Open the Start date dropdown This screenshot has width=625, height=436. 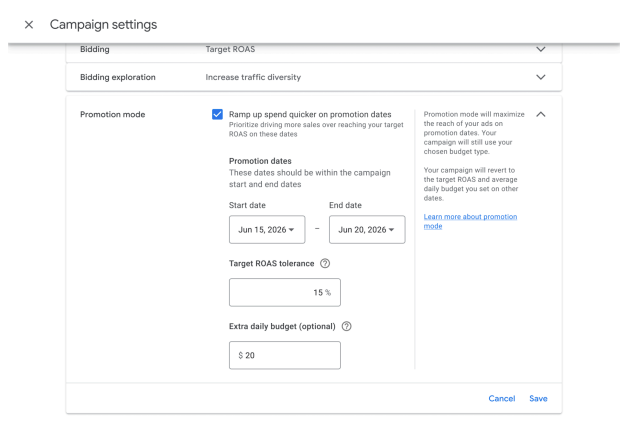coord(267,230)
